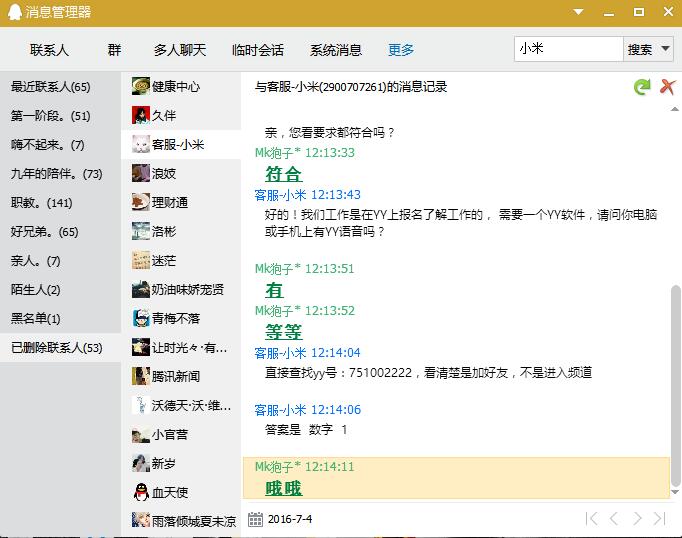Open the 黑名单(1) group

(60, 318)
